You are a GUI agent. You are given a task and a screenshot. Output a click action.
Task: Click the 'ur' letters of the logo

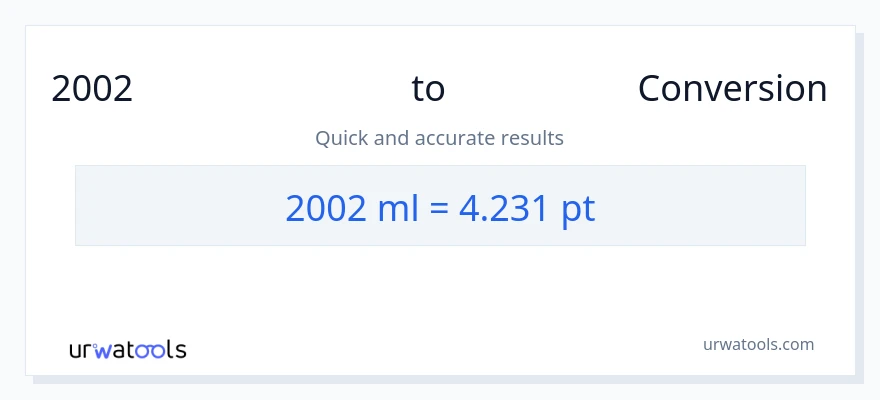coord(81,351)
